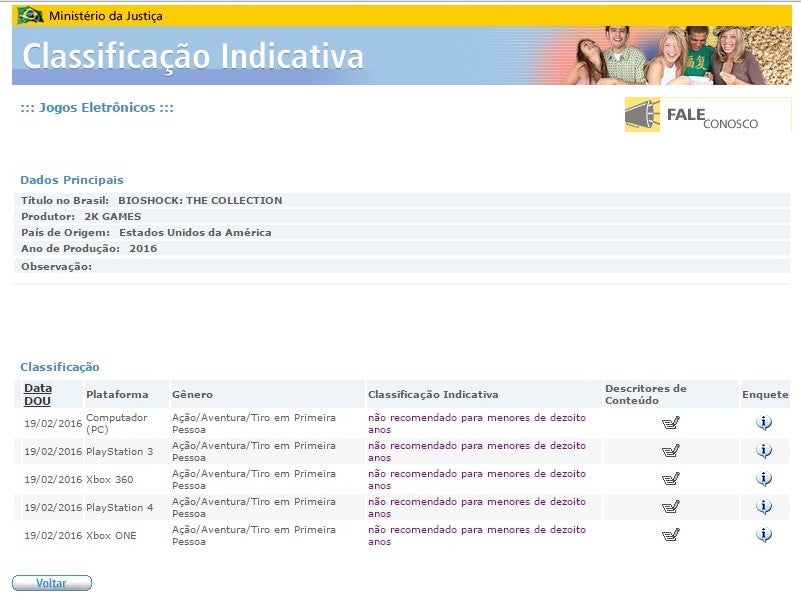
Task: Select the PlayStation 4 platform cell
Action: point(120,508)
